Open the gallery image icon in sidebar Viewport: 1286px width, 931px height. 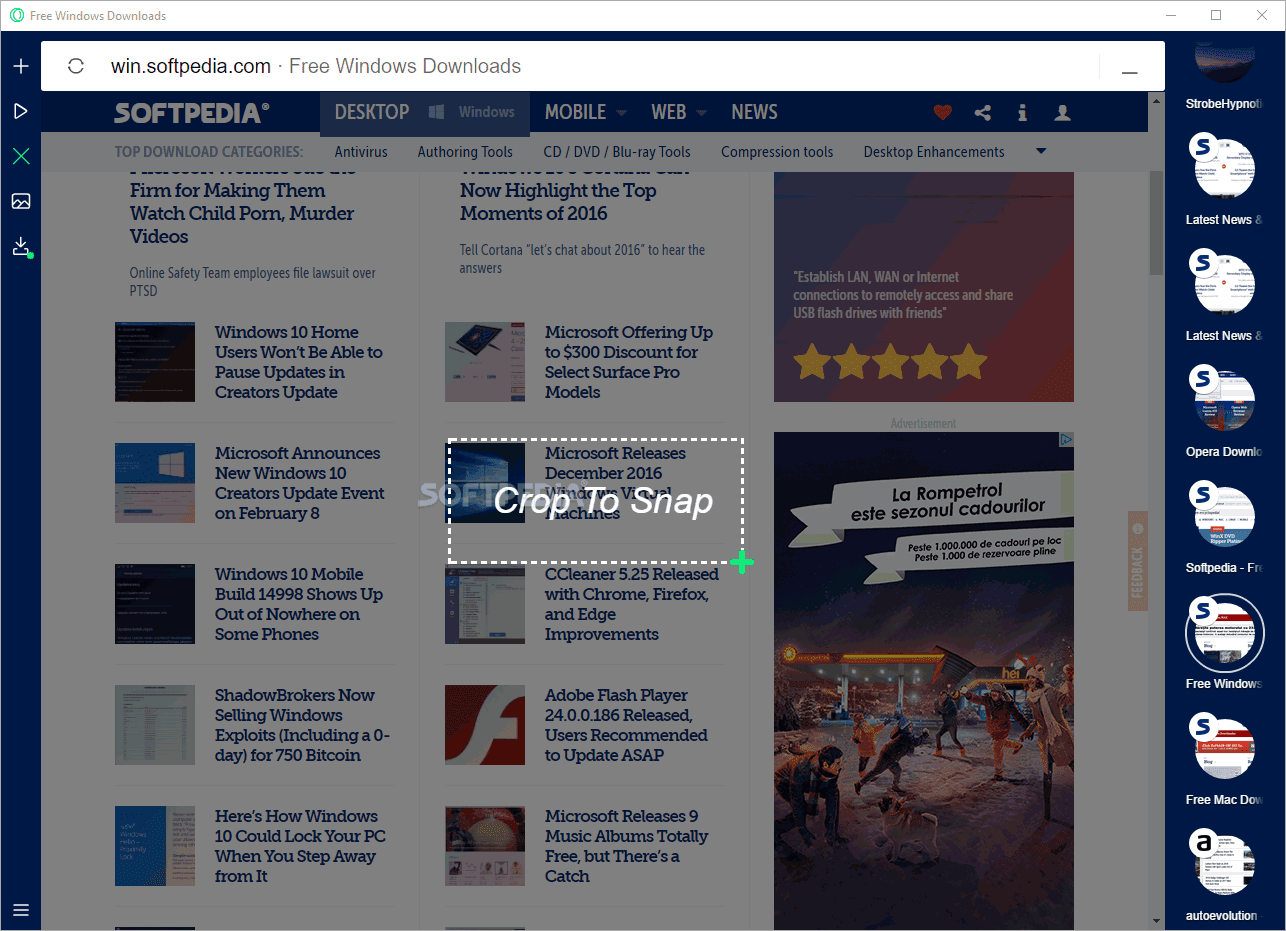(21, 201)
